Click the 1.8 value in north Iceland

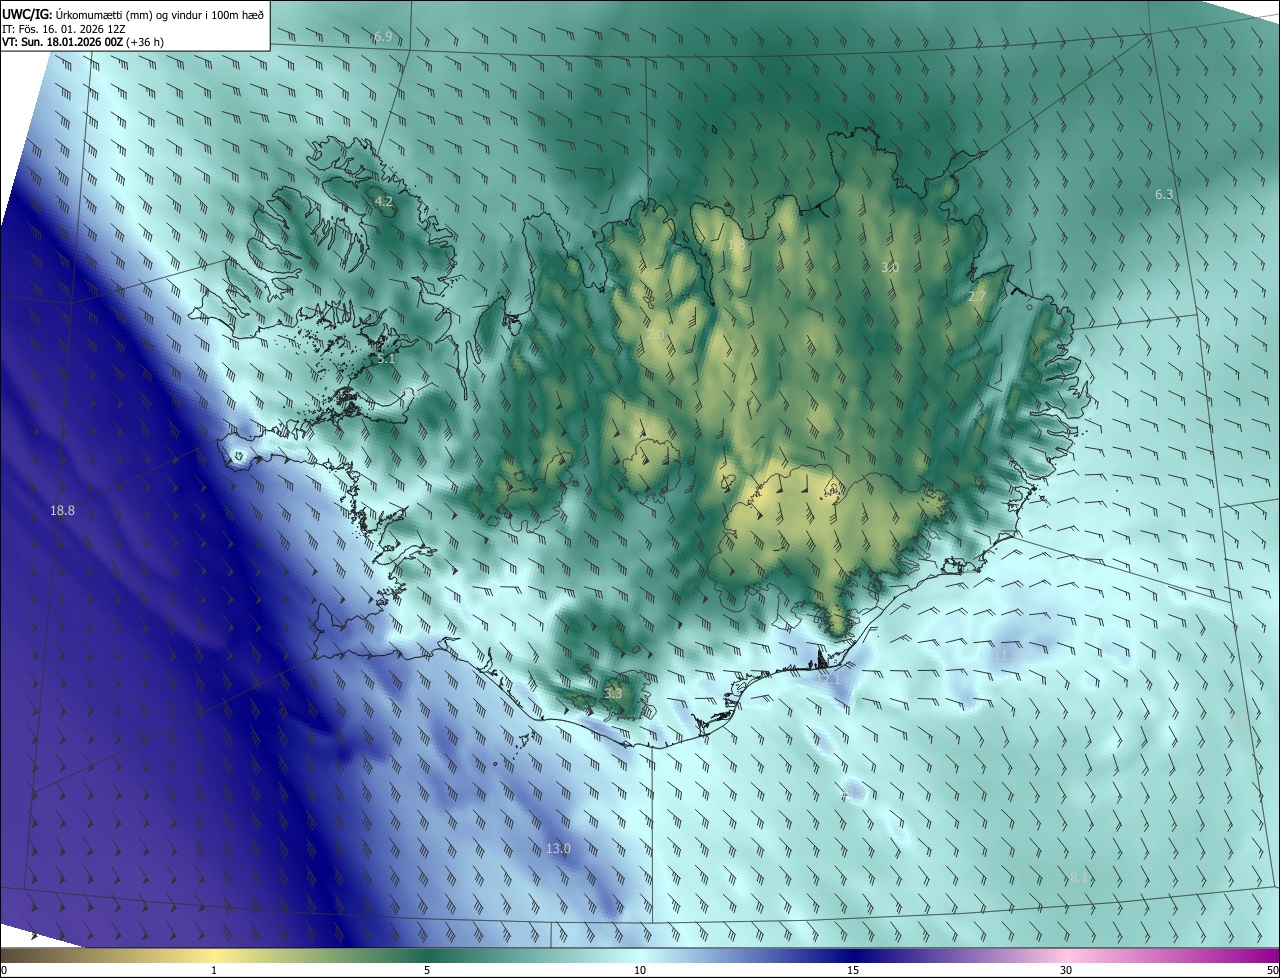736,244
